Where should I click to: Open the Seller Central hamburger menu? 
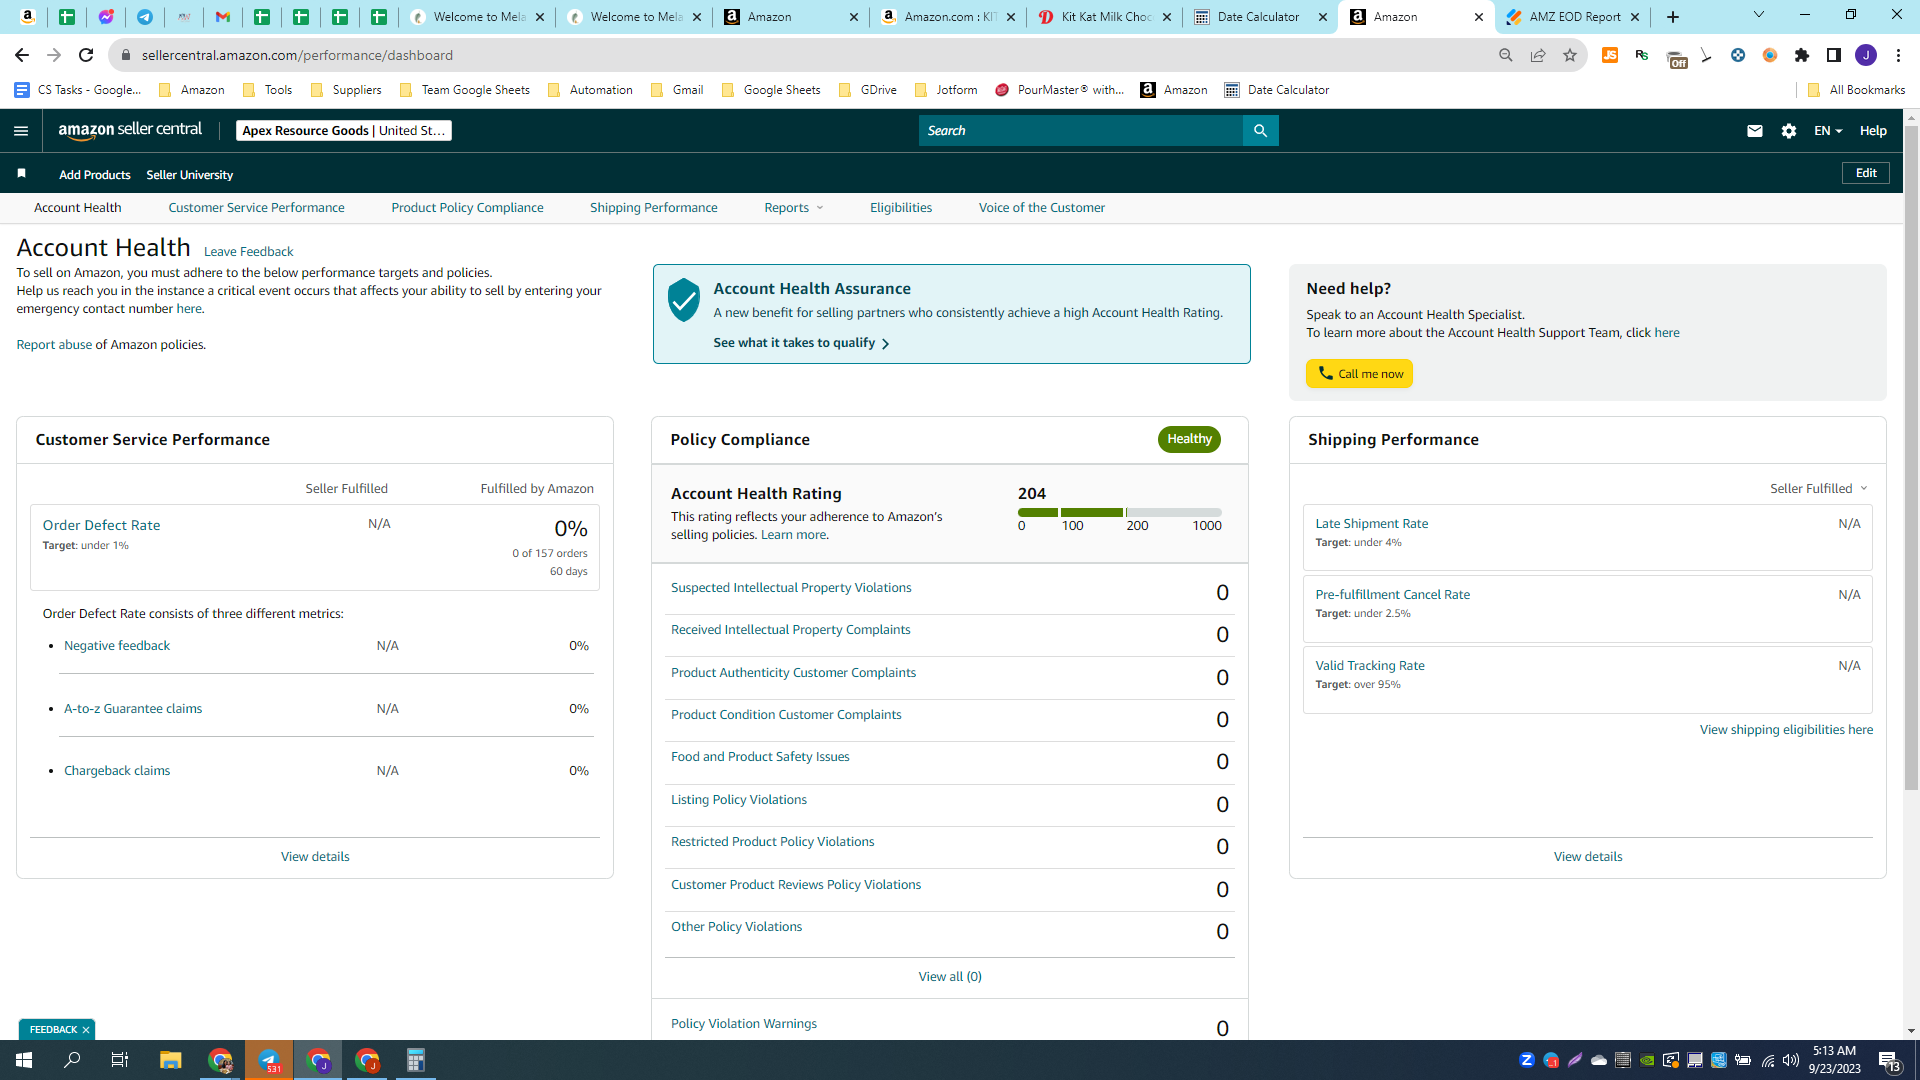click(21, 131)
